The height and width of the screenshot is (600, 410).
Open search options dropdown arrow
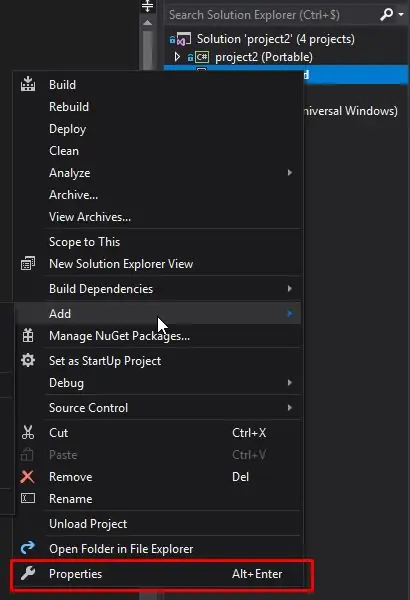(401, 15)
